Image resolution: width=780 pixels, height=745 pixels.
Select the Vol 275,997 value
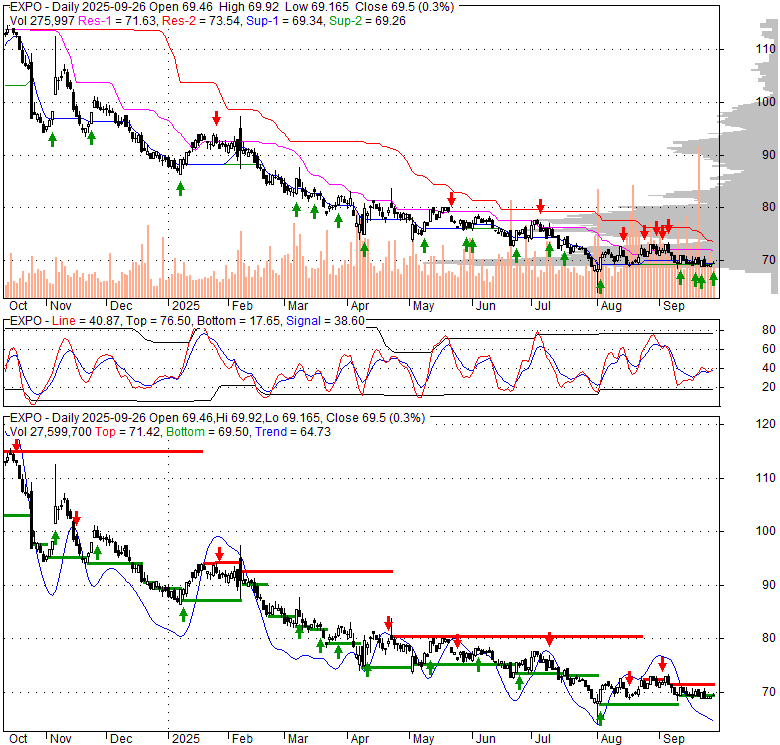[x=42, y=21]
